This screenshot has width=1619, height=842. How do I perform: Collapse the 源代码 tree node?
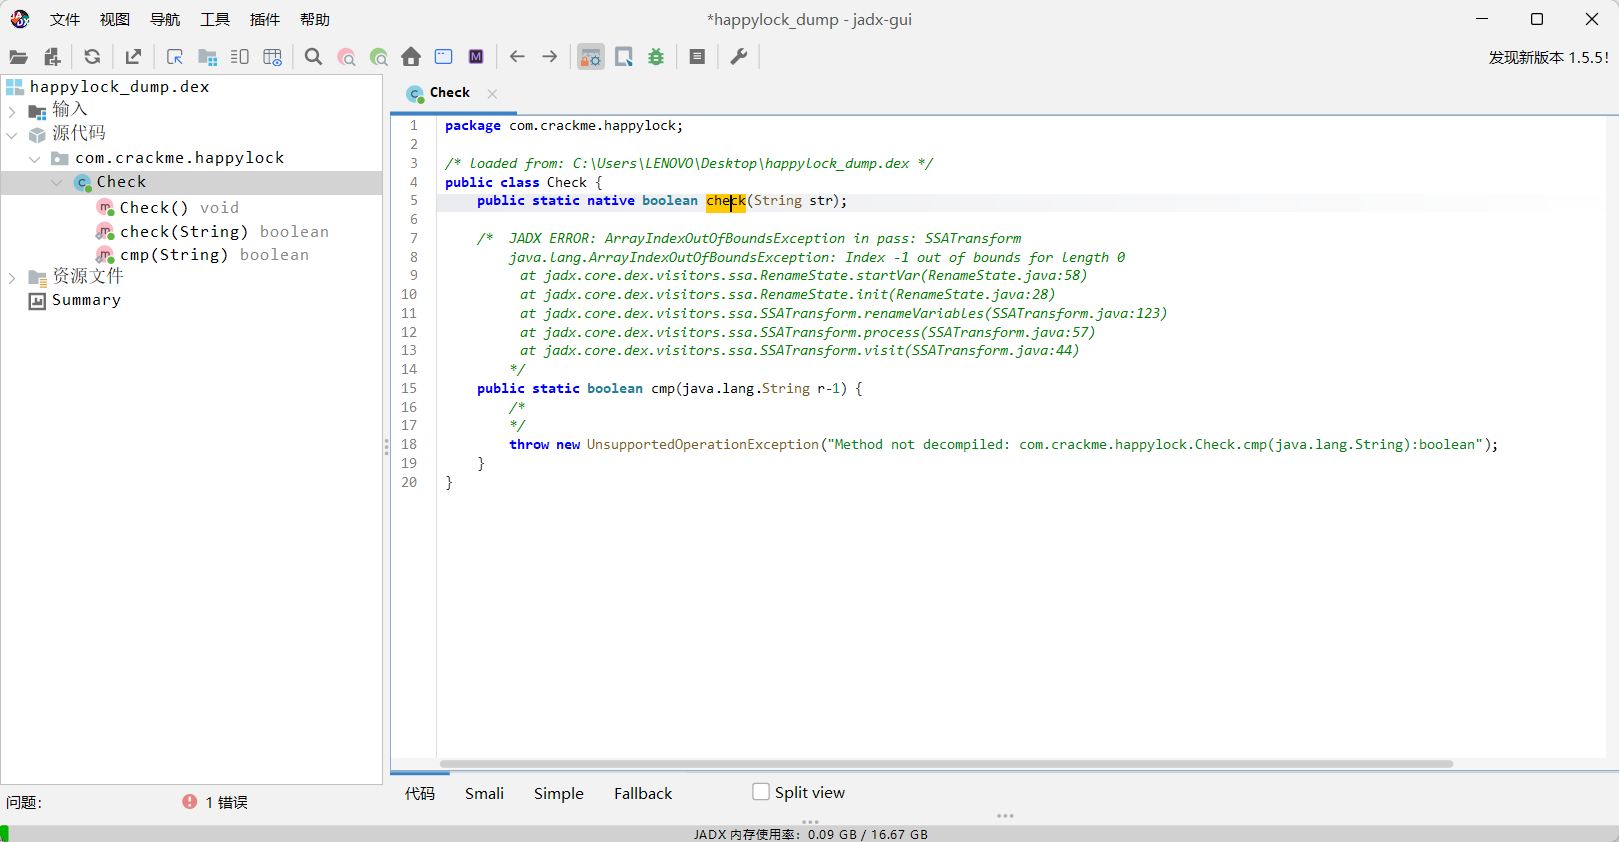pyautogui.click(x=12, y=135)
